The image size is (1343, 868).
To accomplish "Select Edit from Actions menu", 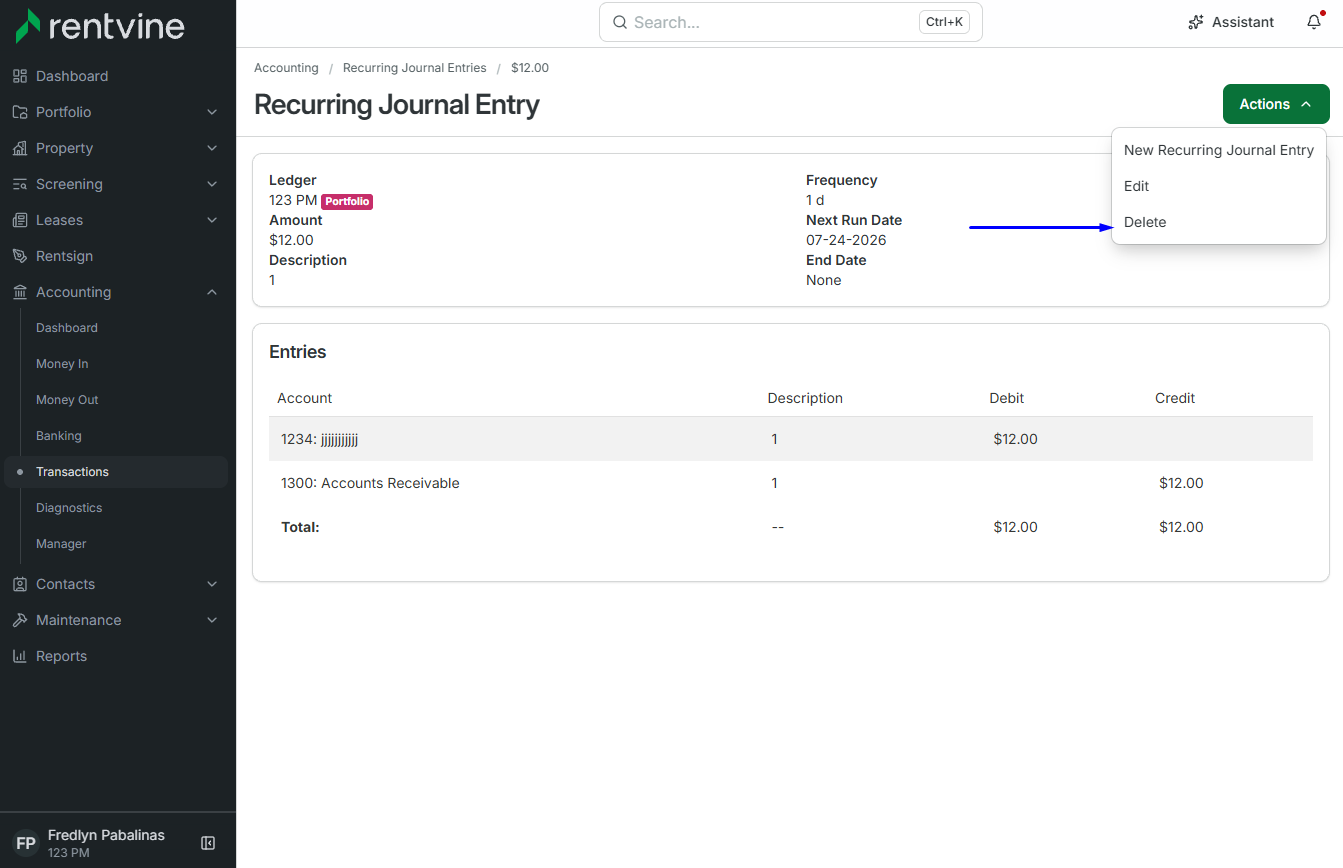I will tap(1219, 186).
